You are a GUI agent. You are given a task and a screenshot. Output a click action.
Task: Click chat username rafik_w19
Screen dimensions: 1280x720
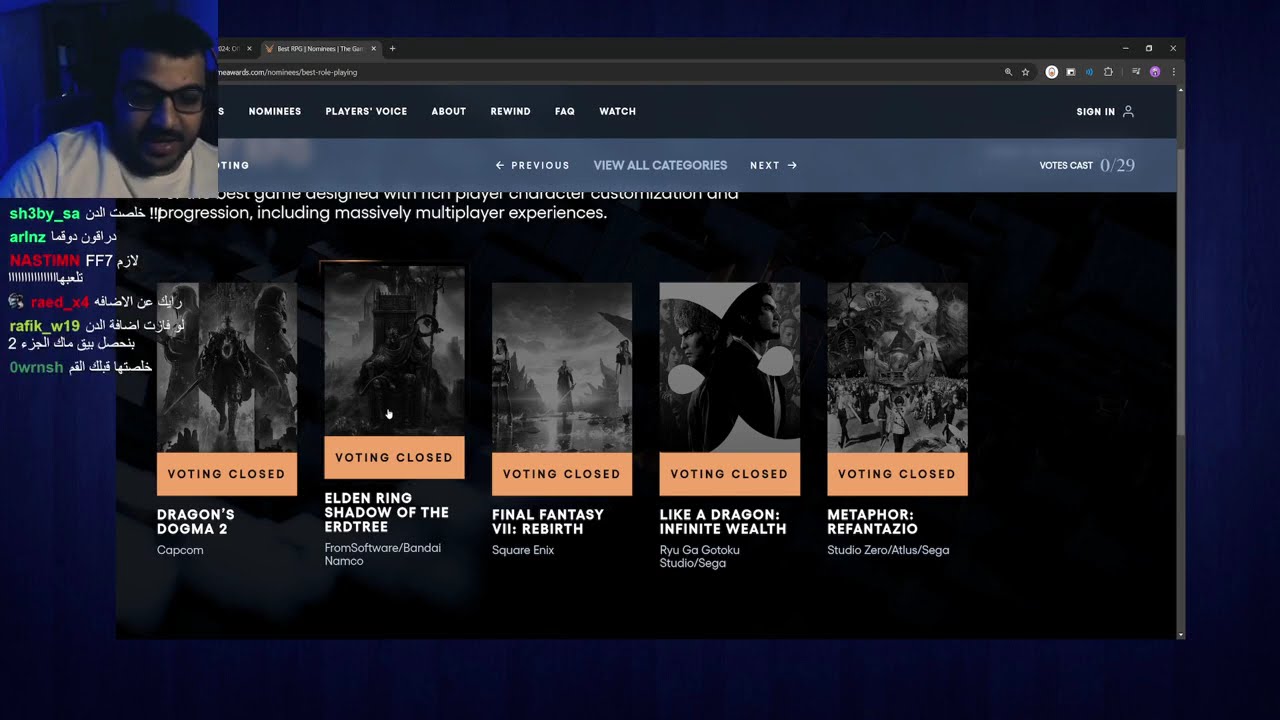pos(44,326)
